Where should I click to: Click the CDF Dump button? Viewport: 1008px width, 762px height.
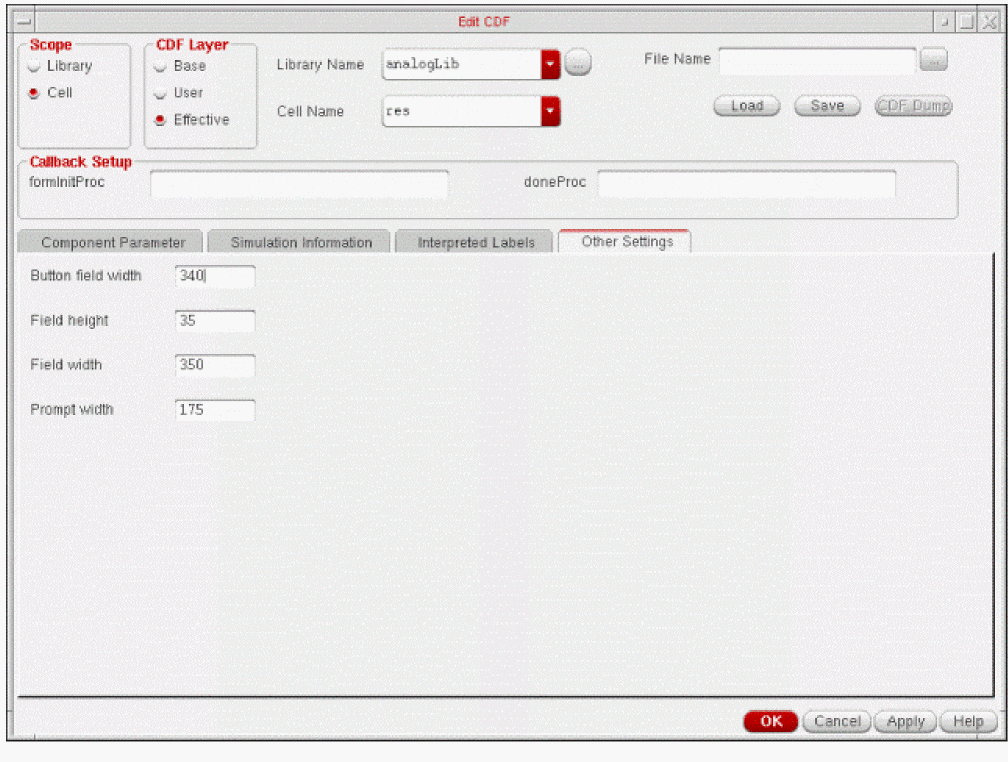[914, 106]
